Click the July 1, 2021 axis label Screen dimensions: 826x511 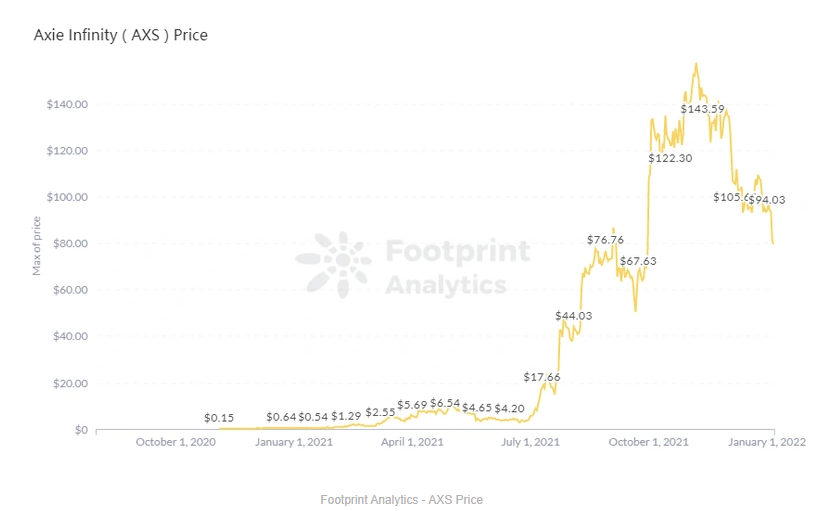click(x=530, y=442)
